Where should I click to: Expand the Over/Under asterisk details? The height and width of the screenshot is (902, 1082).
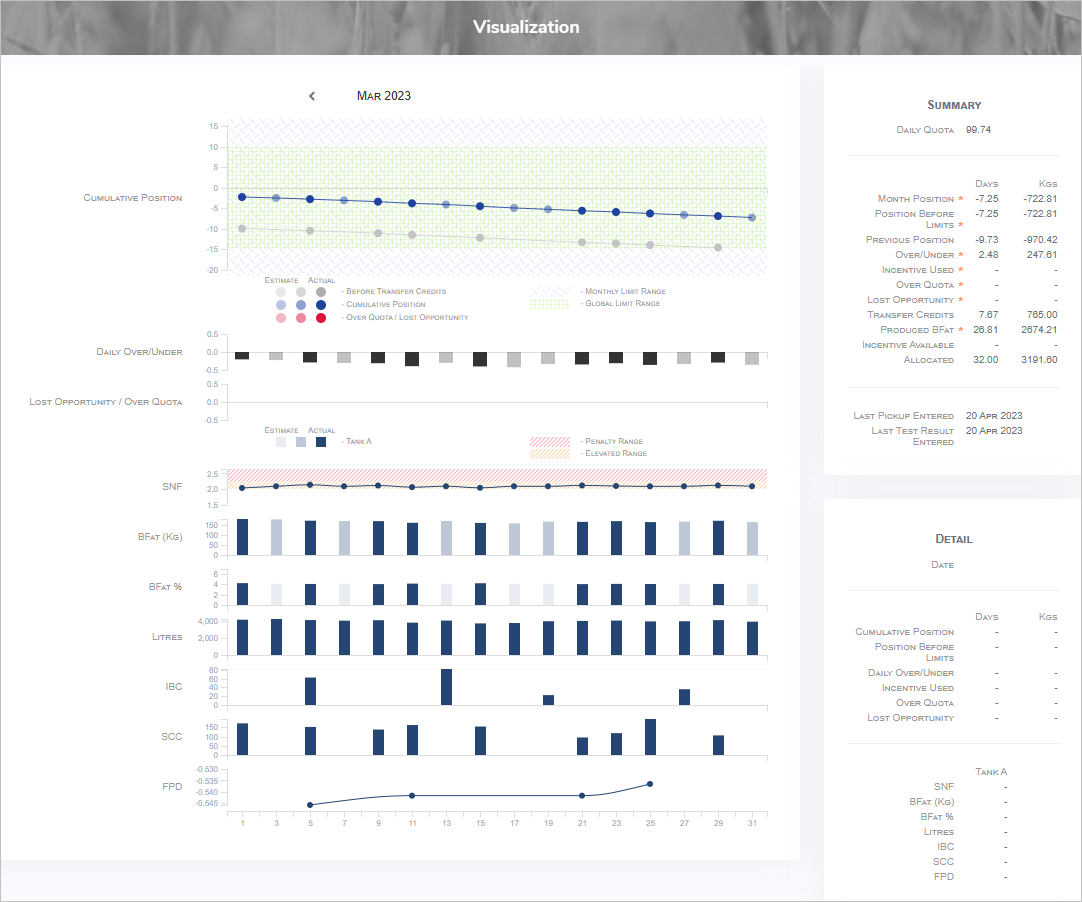(x=960, y=255)
